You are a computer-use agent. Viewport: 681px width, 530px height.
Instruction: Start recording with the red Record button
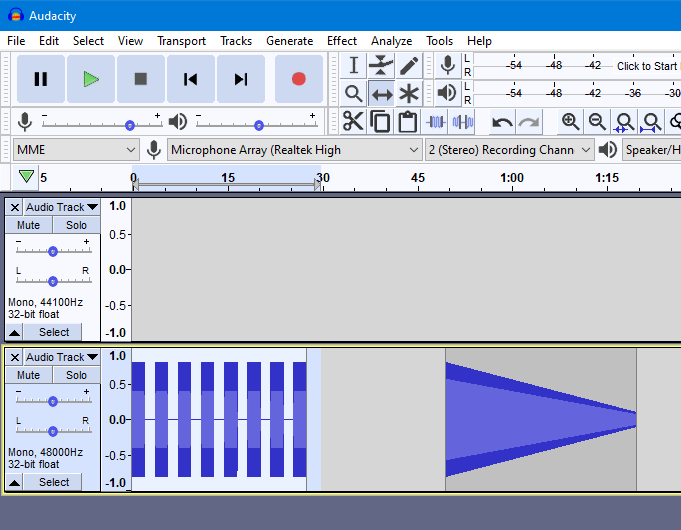pos(299,79)
